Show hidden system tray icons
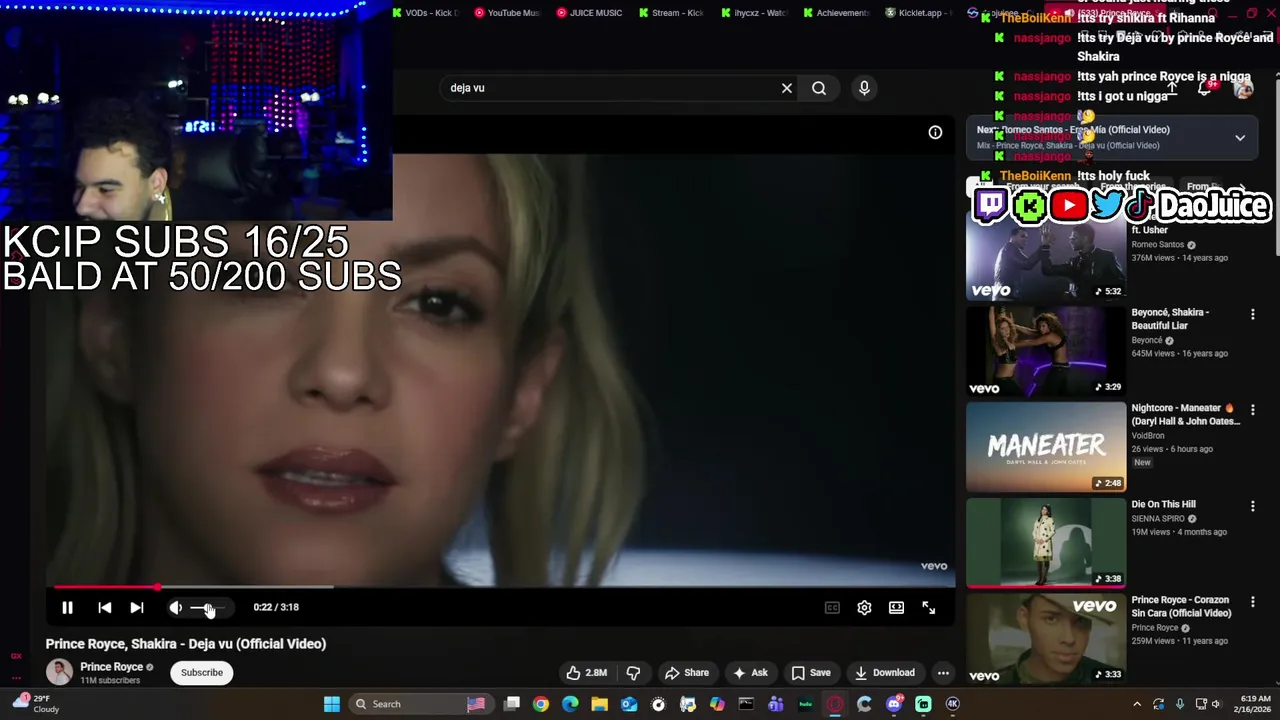 (1137, 704)
